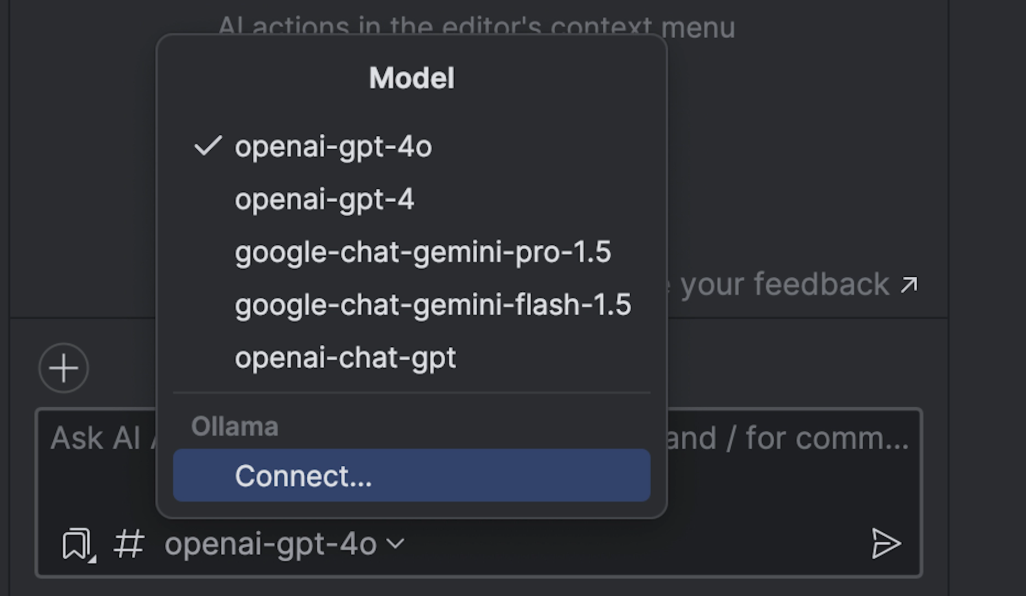
Task: Open the "your feedback" link
Action: coord(784,285)
